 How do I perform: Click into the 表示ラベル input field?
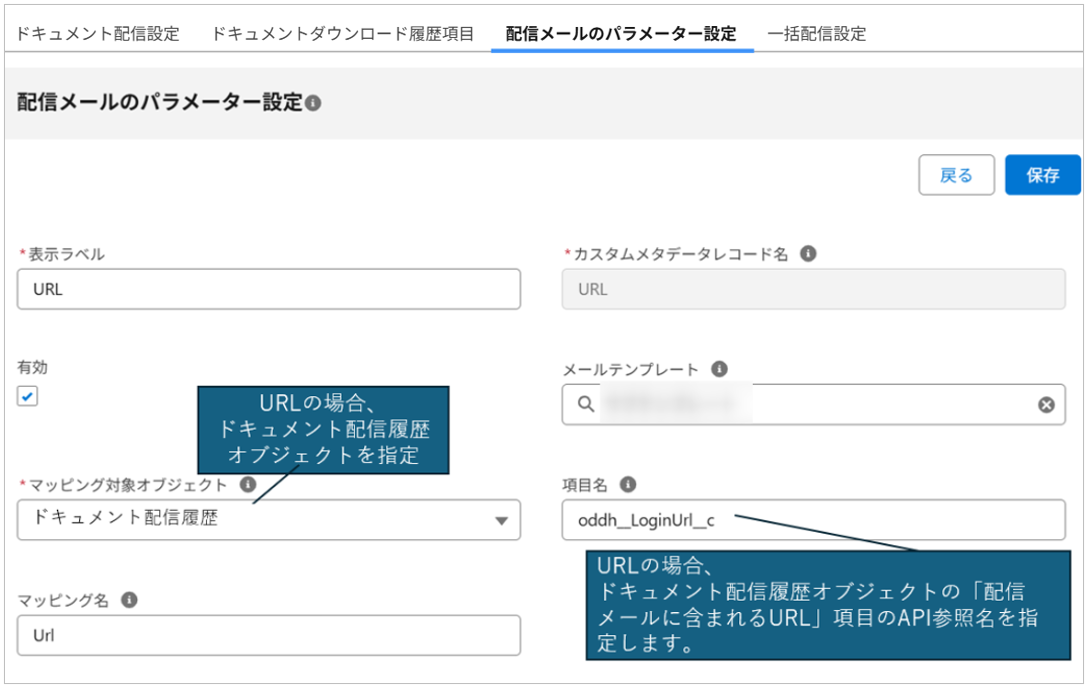point(268,290)
